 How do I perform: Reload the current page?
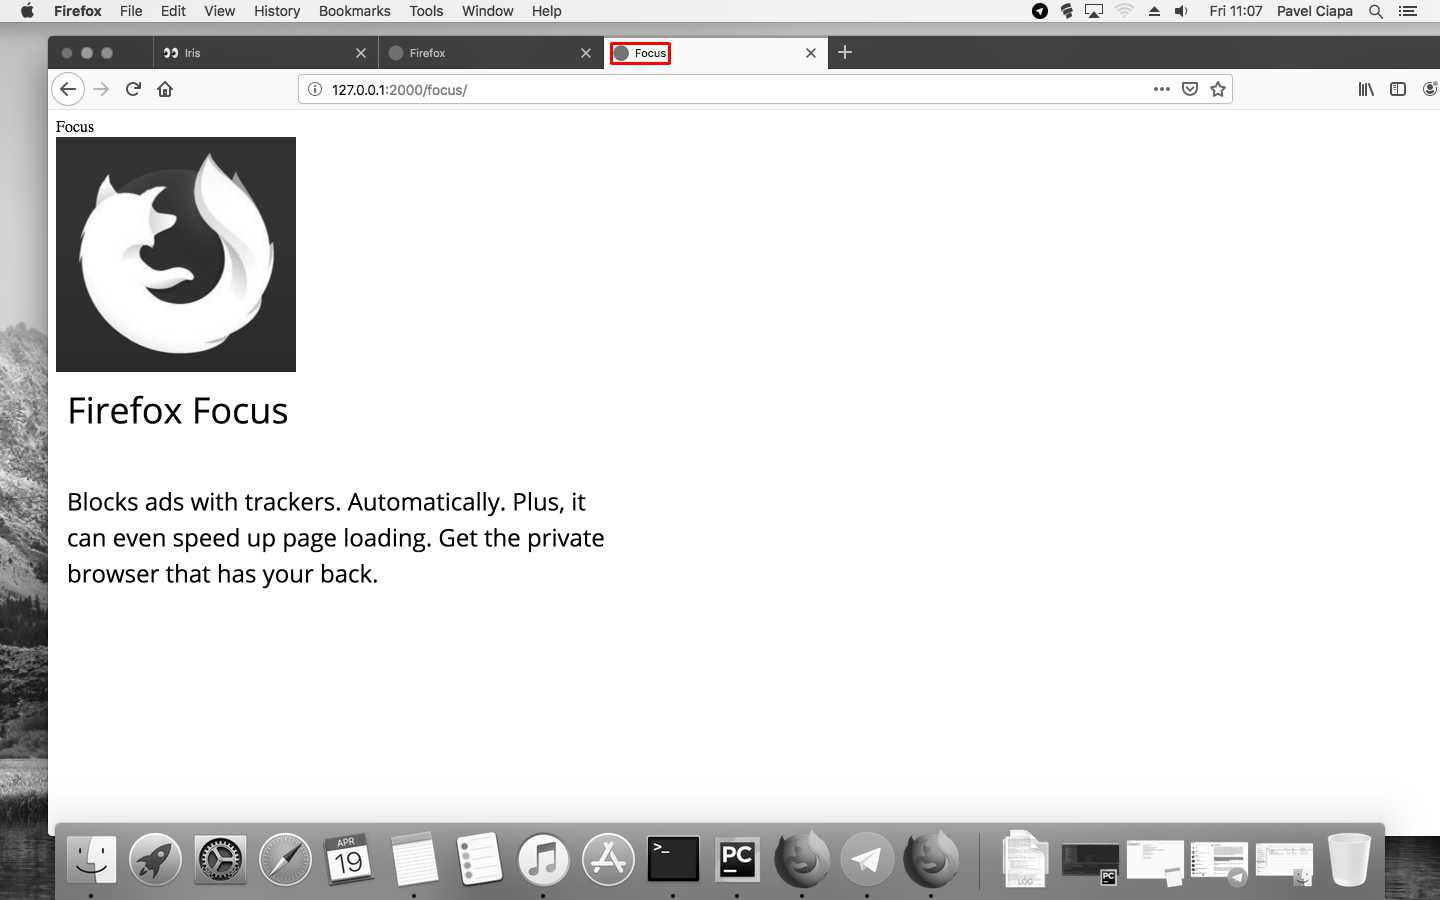click(x=133, y=89)
